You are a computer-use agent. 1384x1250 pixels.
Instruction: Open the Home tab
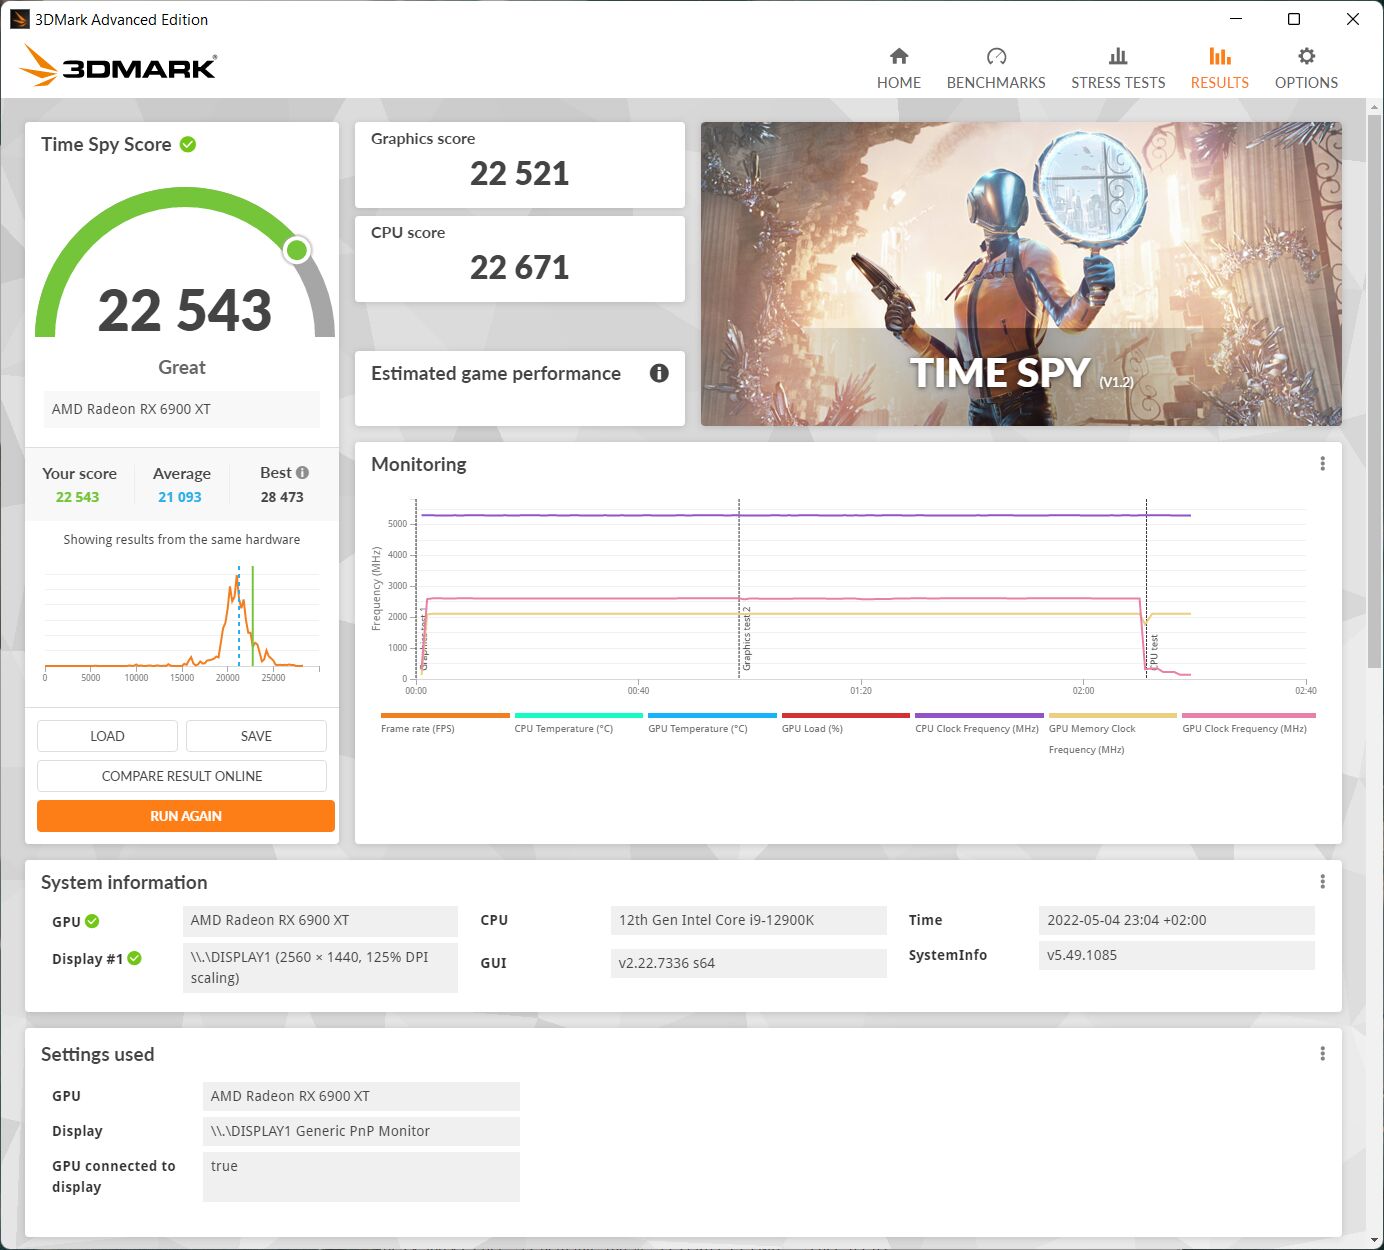pos(898,69)
